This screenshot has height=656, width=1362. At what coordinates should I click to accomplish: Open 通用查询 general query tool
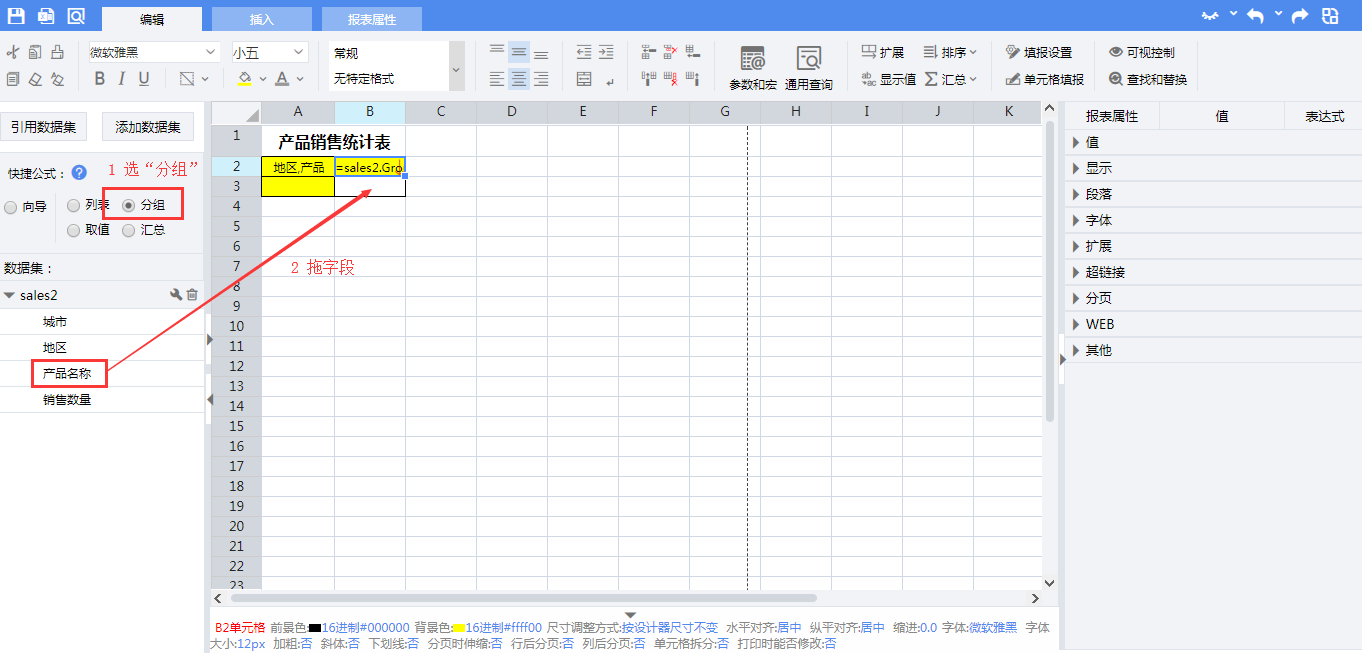(808, 67)
